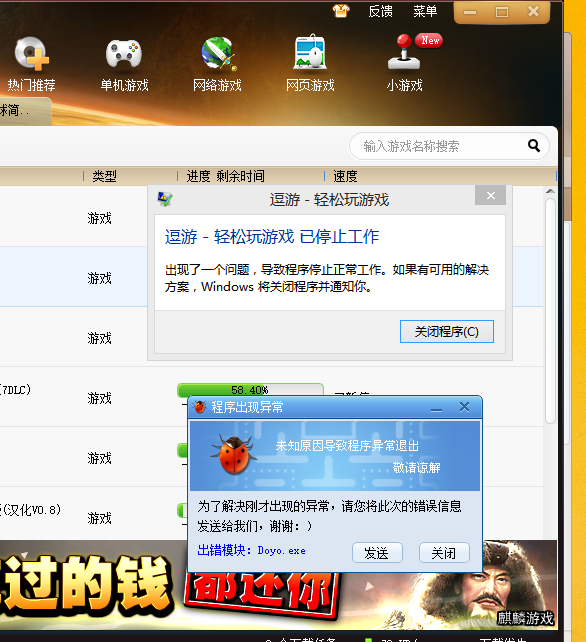Maximize the 逗游 main window
This screenshot has height=642, width=586.
coord(502,13)
